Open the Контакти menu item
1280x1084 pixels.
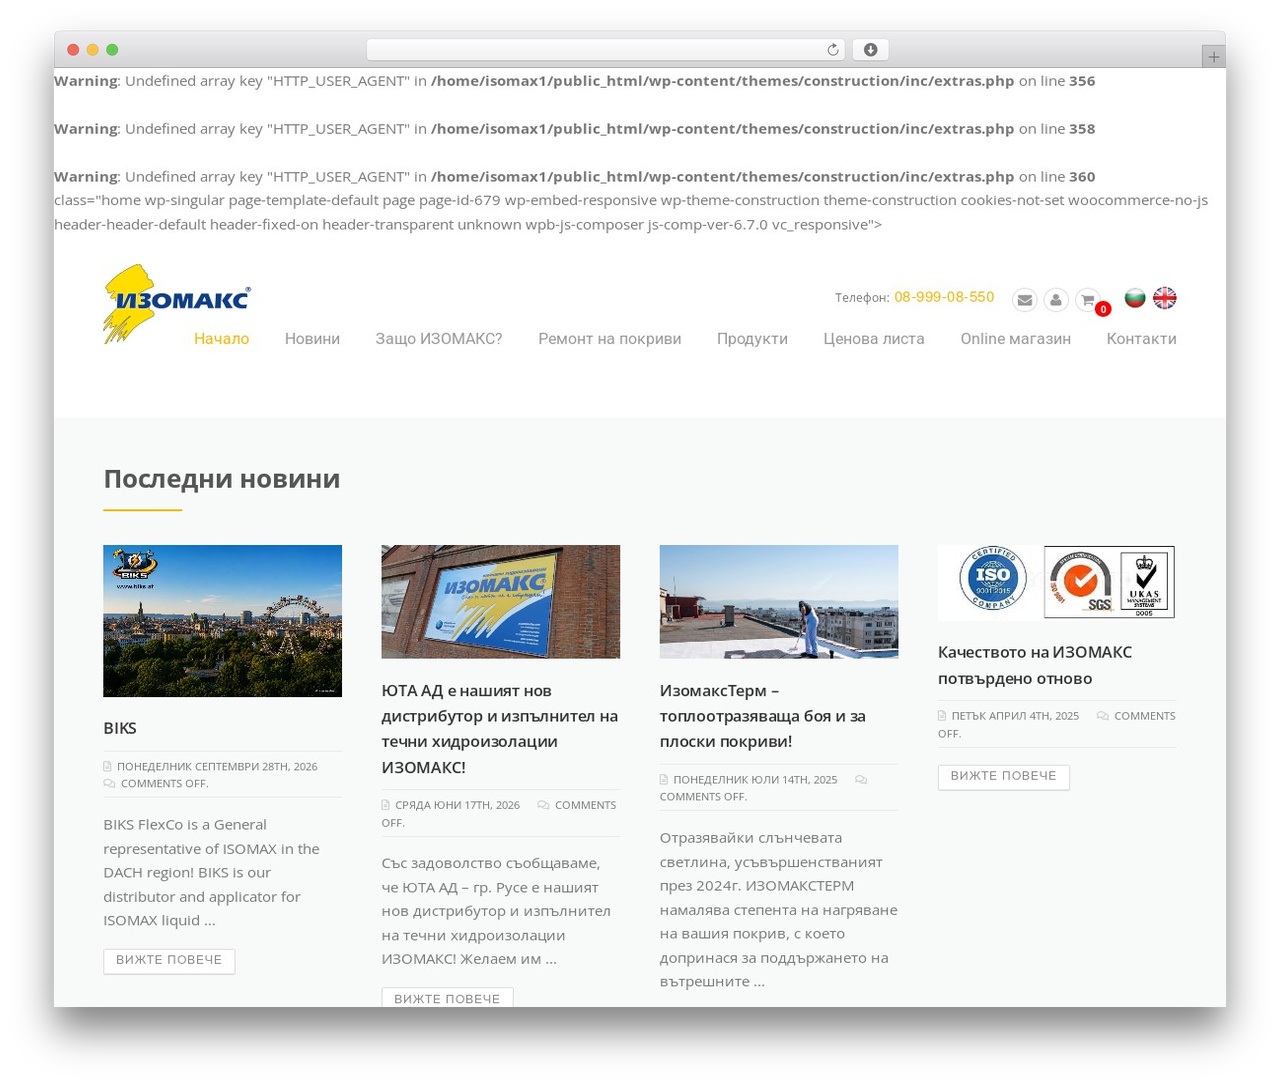[1141, 339]
